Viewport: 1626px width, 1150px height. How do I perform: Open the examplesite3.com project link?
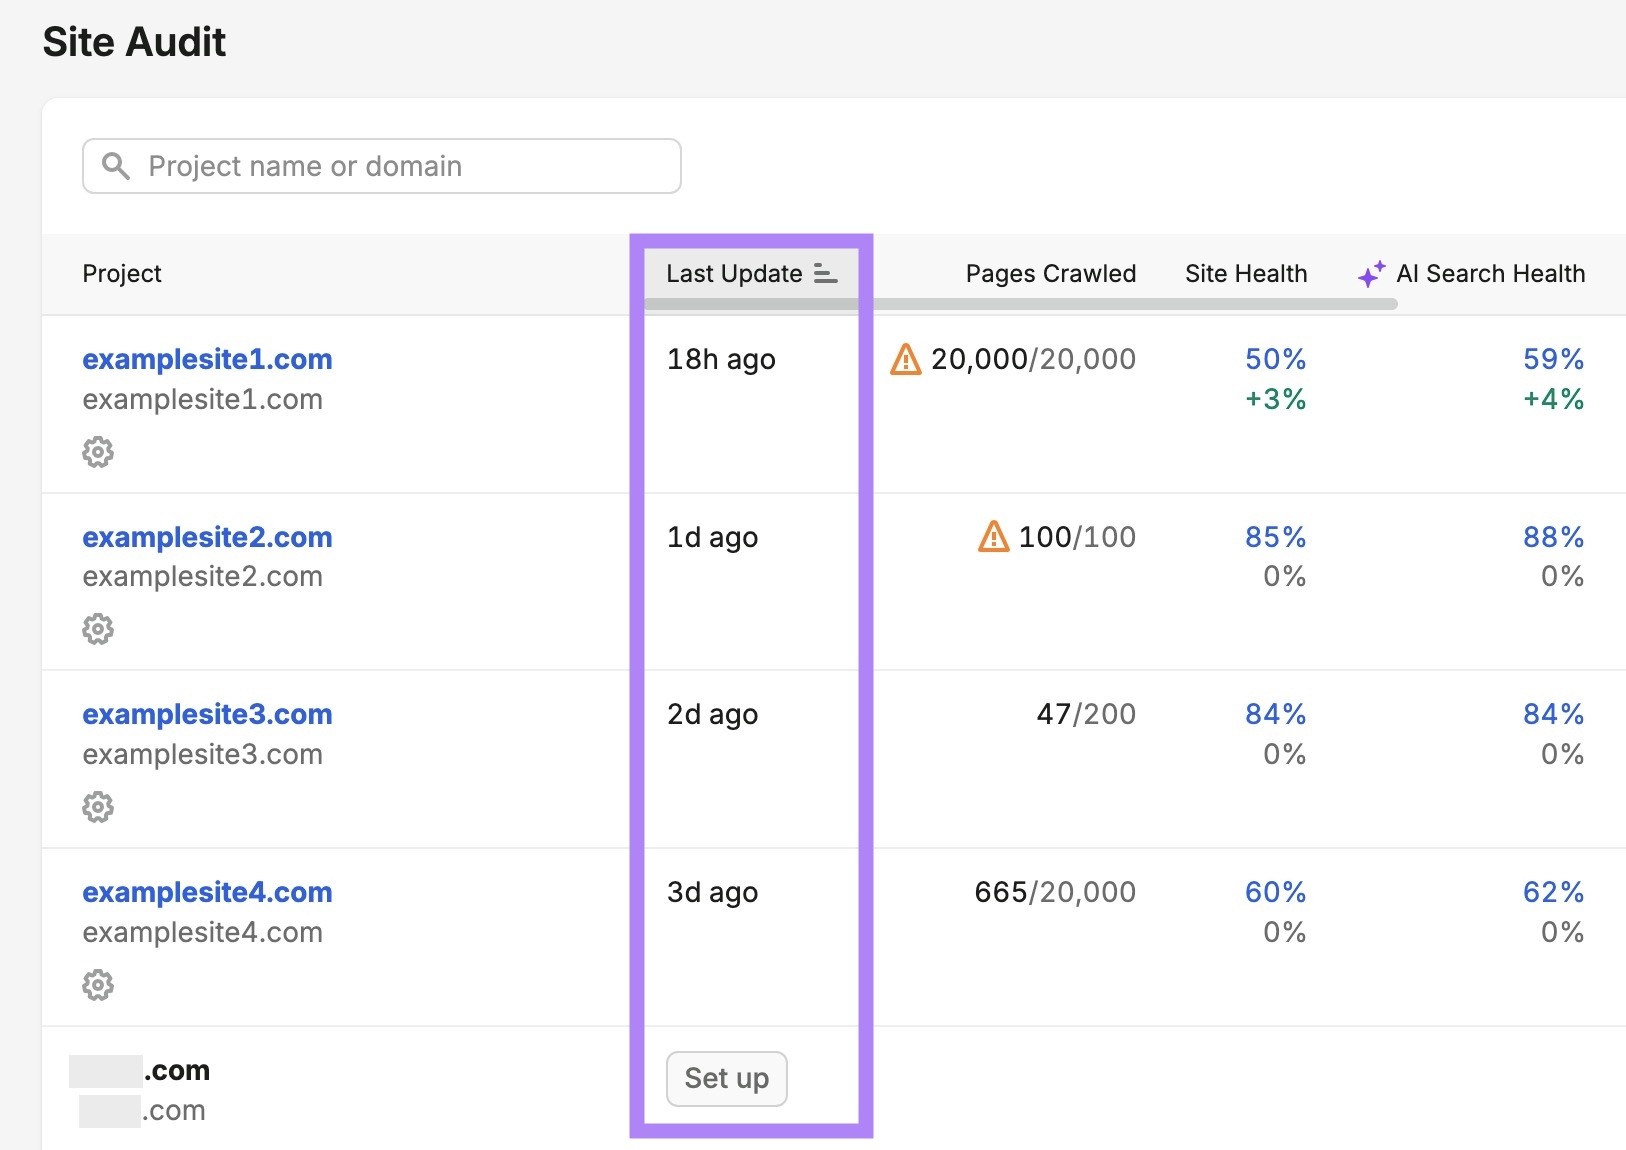(x=207, y=714)
